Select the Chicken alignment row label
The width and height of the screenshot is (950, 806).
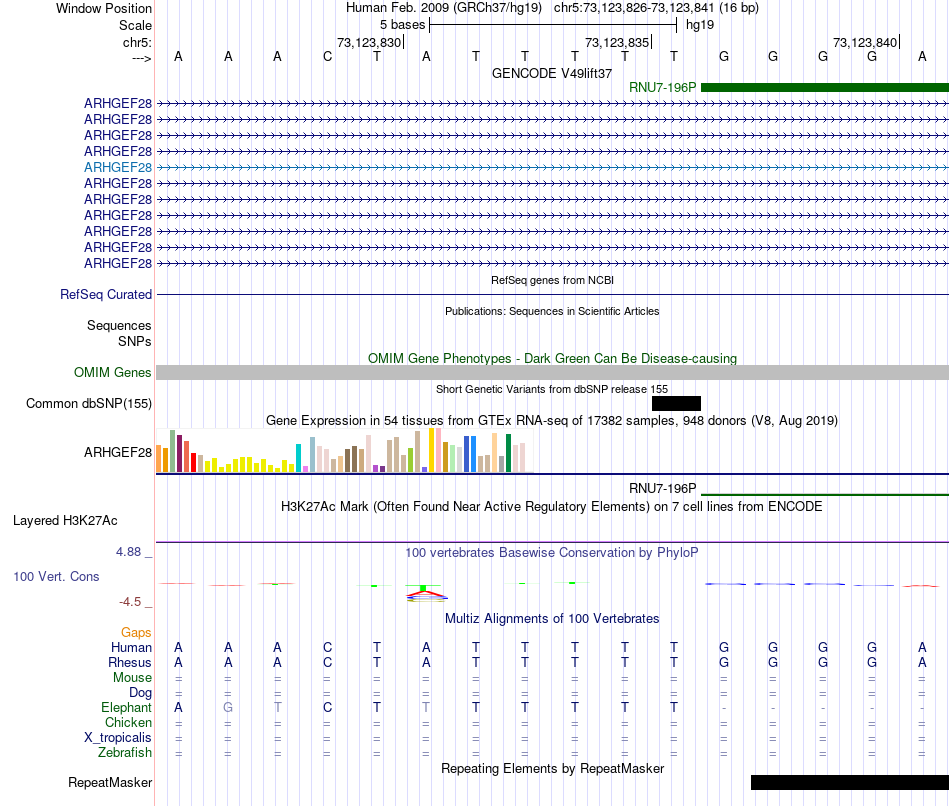128,722
